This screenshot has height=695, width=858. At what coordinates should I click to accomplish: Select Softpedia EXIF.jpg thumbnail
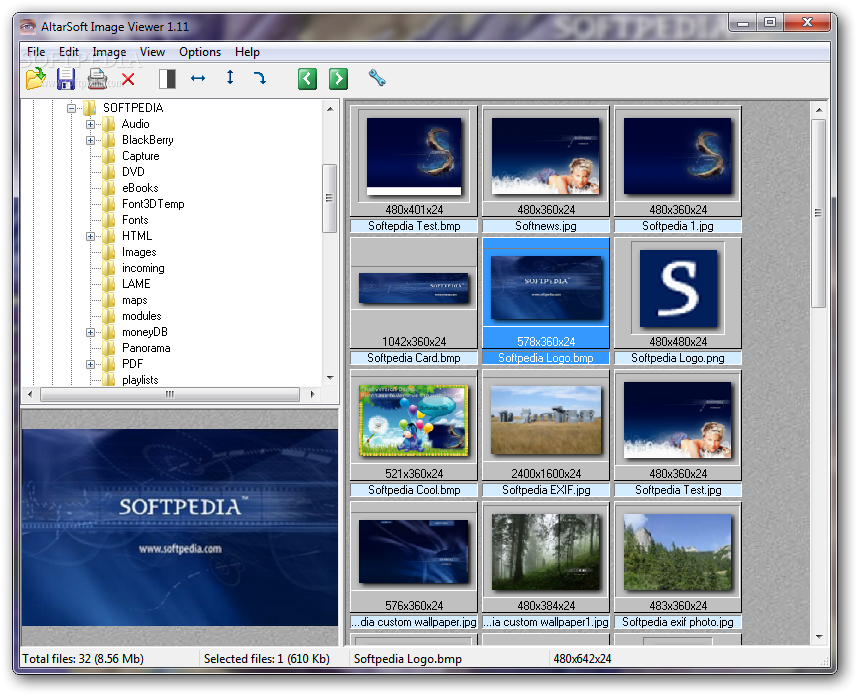pos(546,425)
